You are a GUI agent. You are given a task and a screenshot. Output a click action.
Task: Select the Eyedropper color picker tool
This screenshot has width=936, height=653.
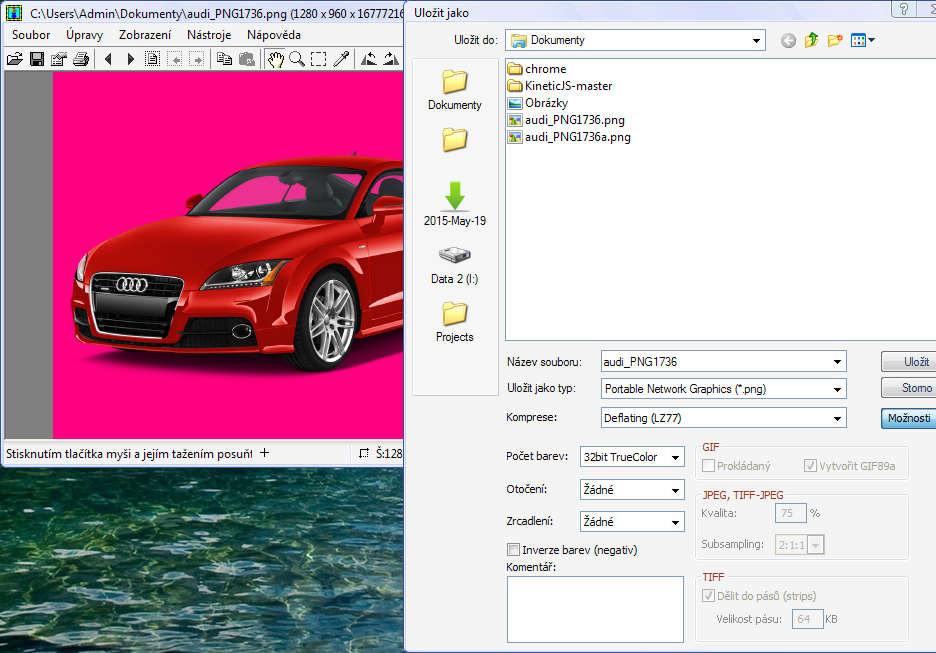(341, 58)
